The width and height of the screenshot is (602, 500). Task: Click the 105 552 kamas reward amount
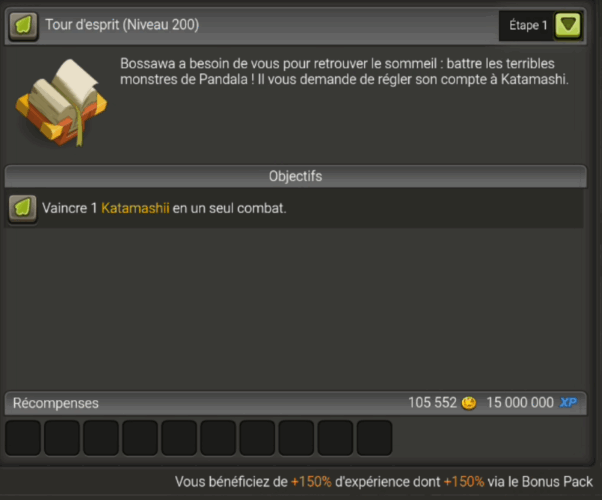point(432,403)
